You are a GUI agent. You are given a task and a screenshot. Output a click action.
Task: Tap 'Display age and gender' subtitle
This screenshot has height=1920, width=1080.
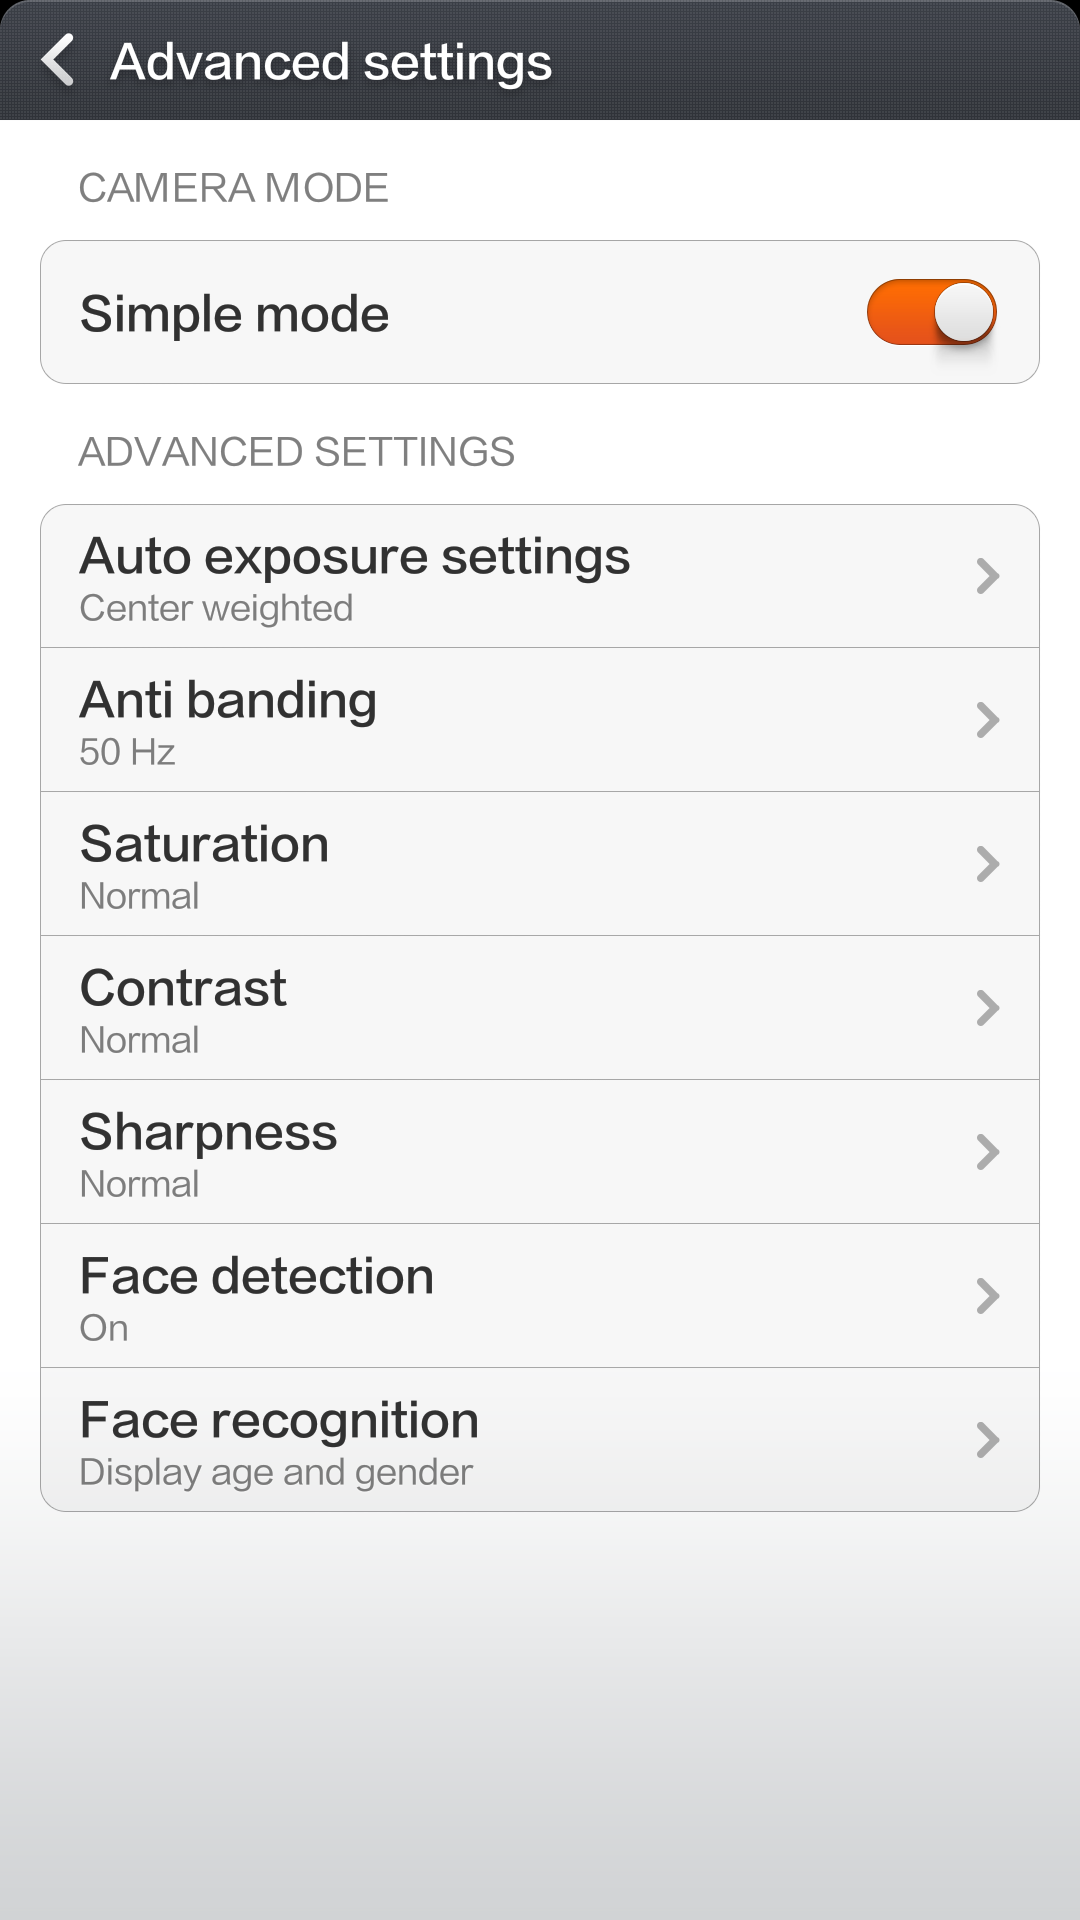(276, 1472)
